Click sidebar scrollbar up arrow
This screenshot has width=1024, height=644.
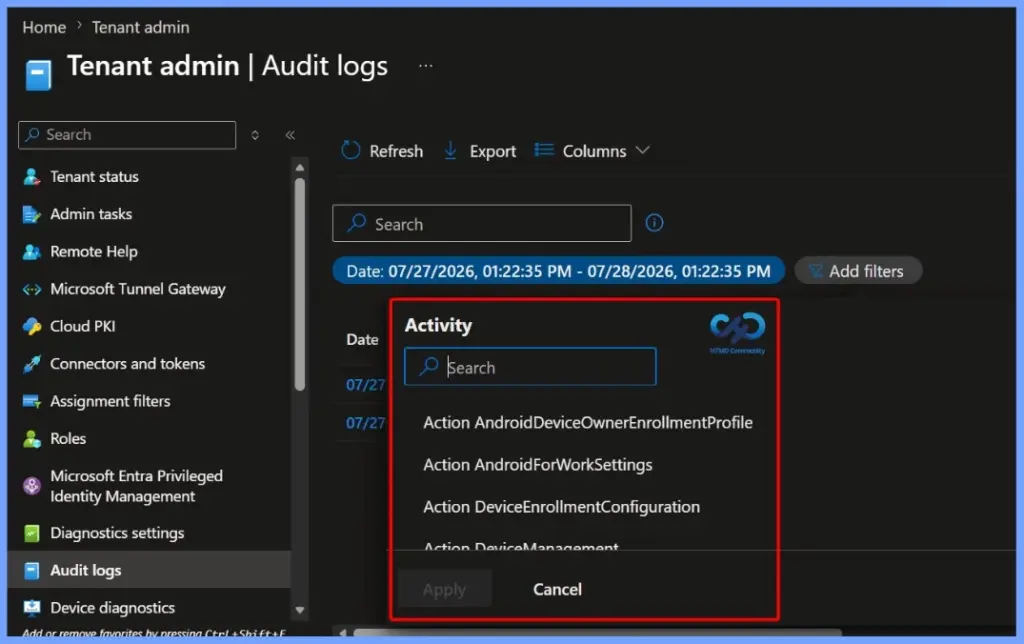pyautogui.click(x=300, y=168)
